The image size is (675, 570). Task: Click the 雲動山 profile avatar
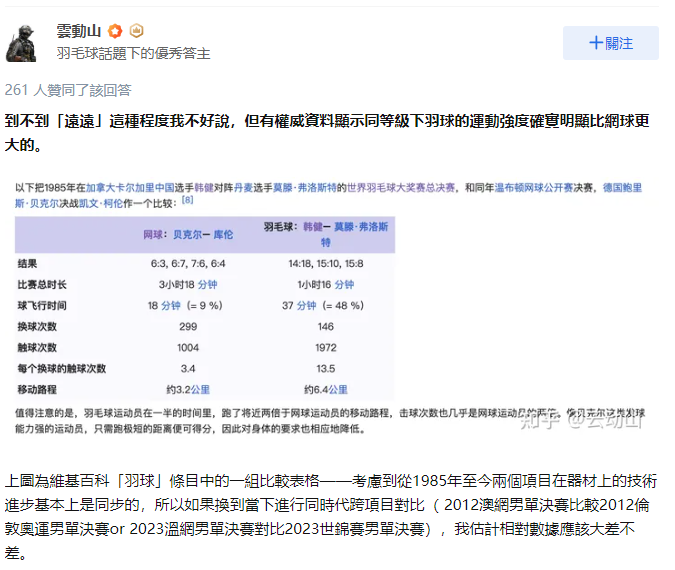[23, 42]
